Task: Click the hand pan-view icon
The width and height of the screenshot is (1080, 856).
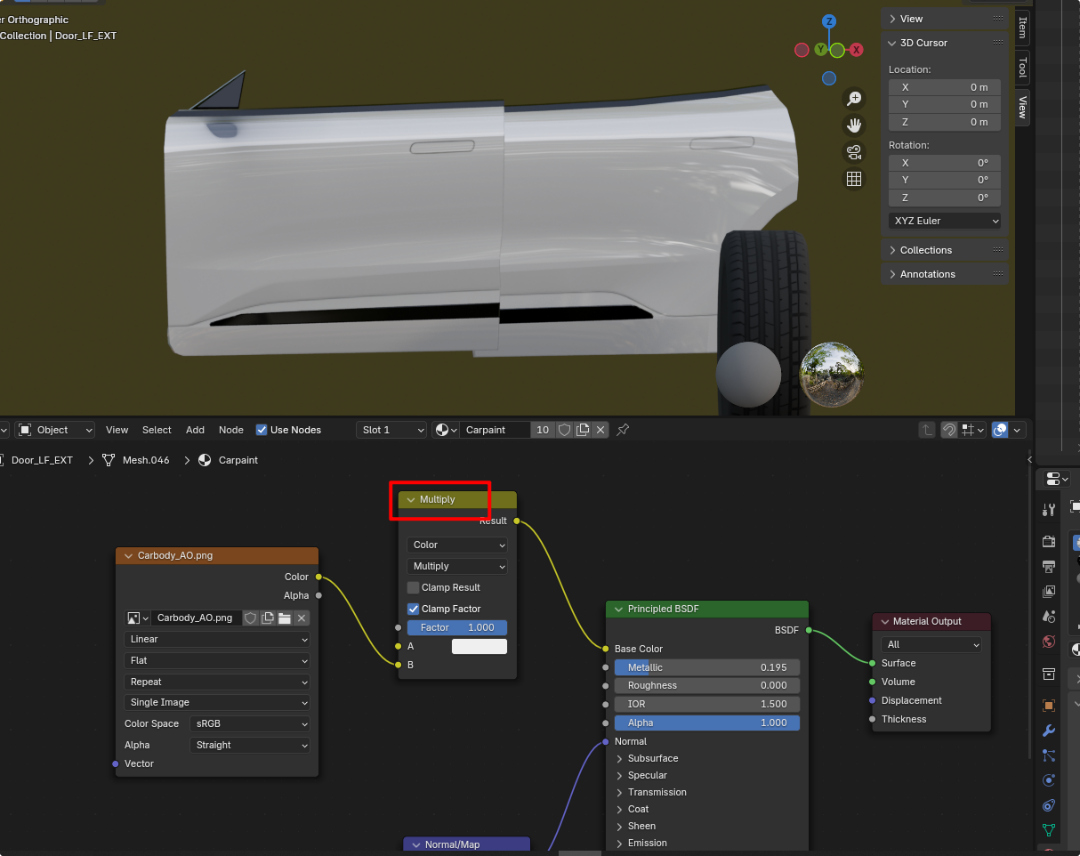Action: pyautogui.click(x=854, y=125)
